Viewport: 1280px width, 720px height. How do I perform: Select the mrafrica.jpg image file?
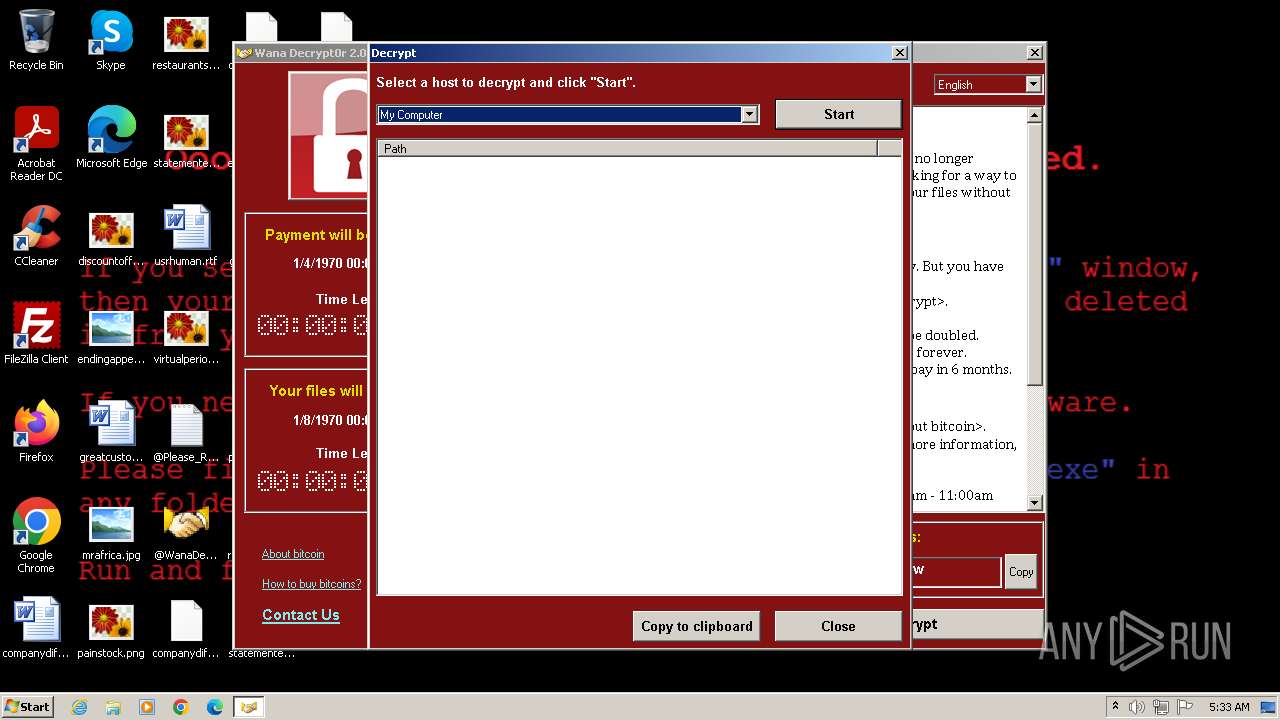(x=111, y=532)
